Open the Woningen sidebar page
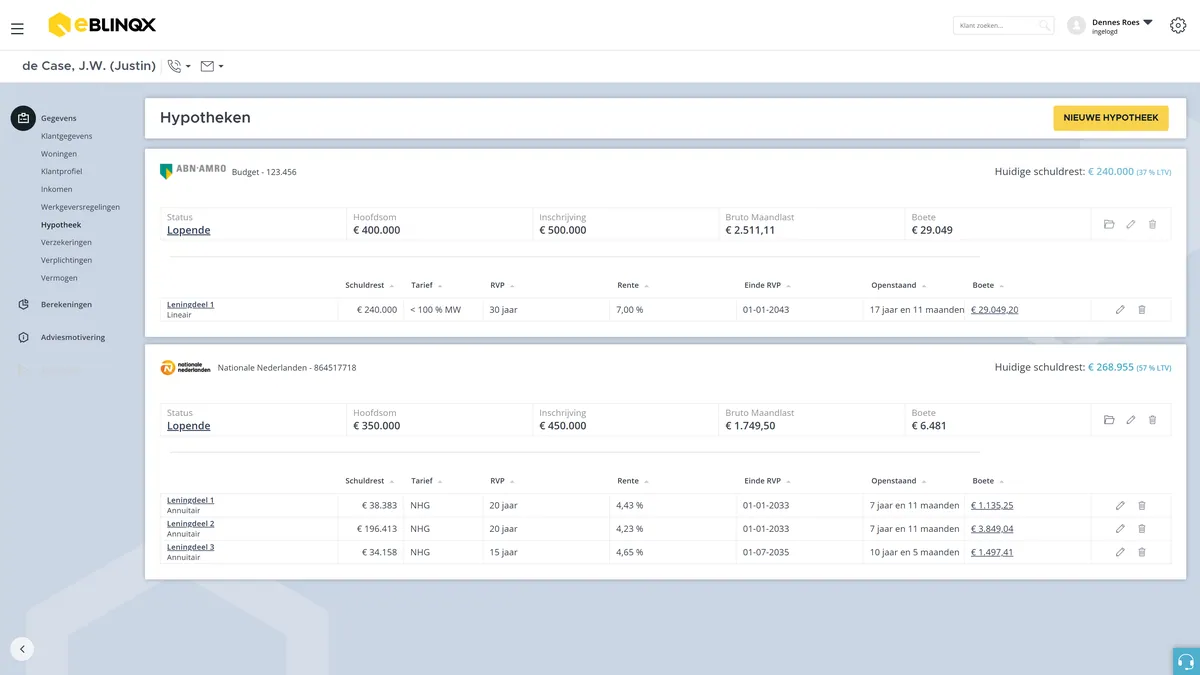This screenshot has height=675, width=1200. [59, 154]
